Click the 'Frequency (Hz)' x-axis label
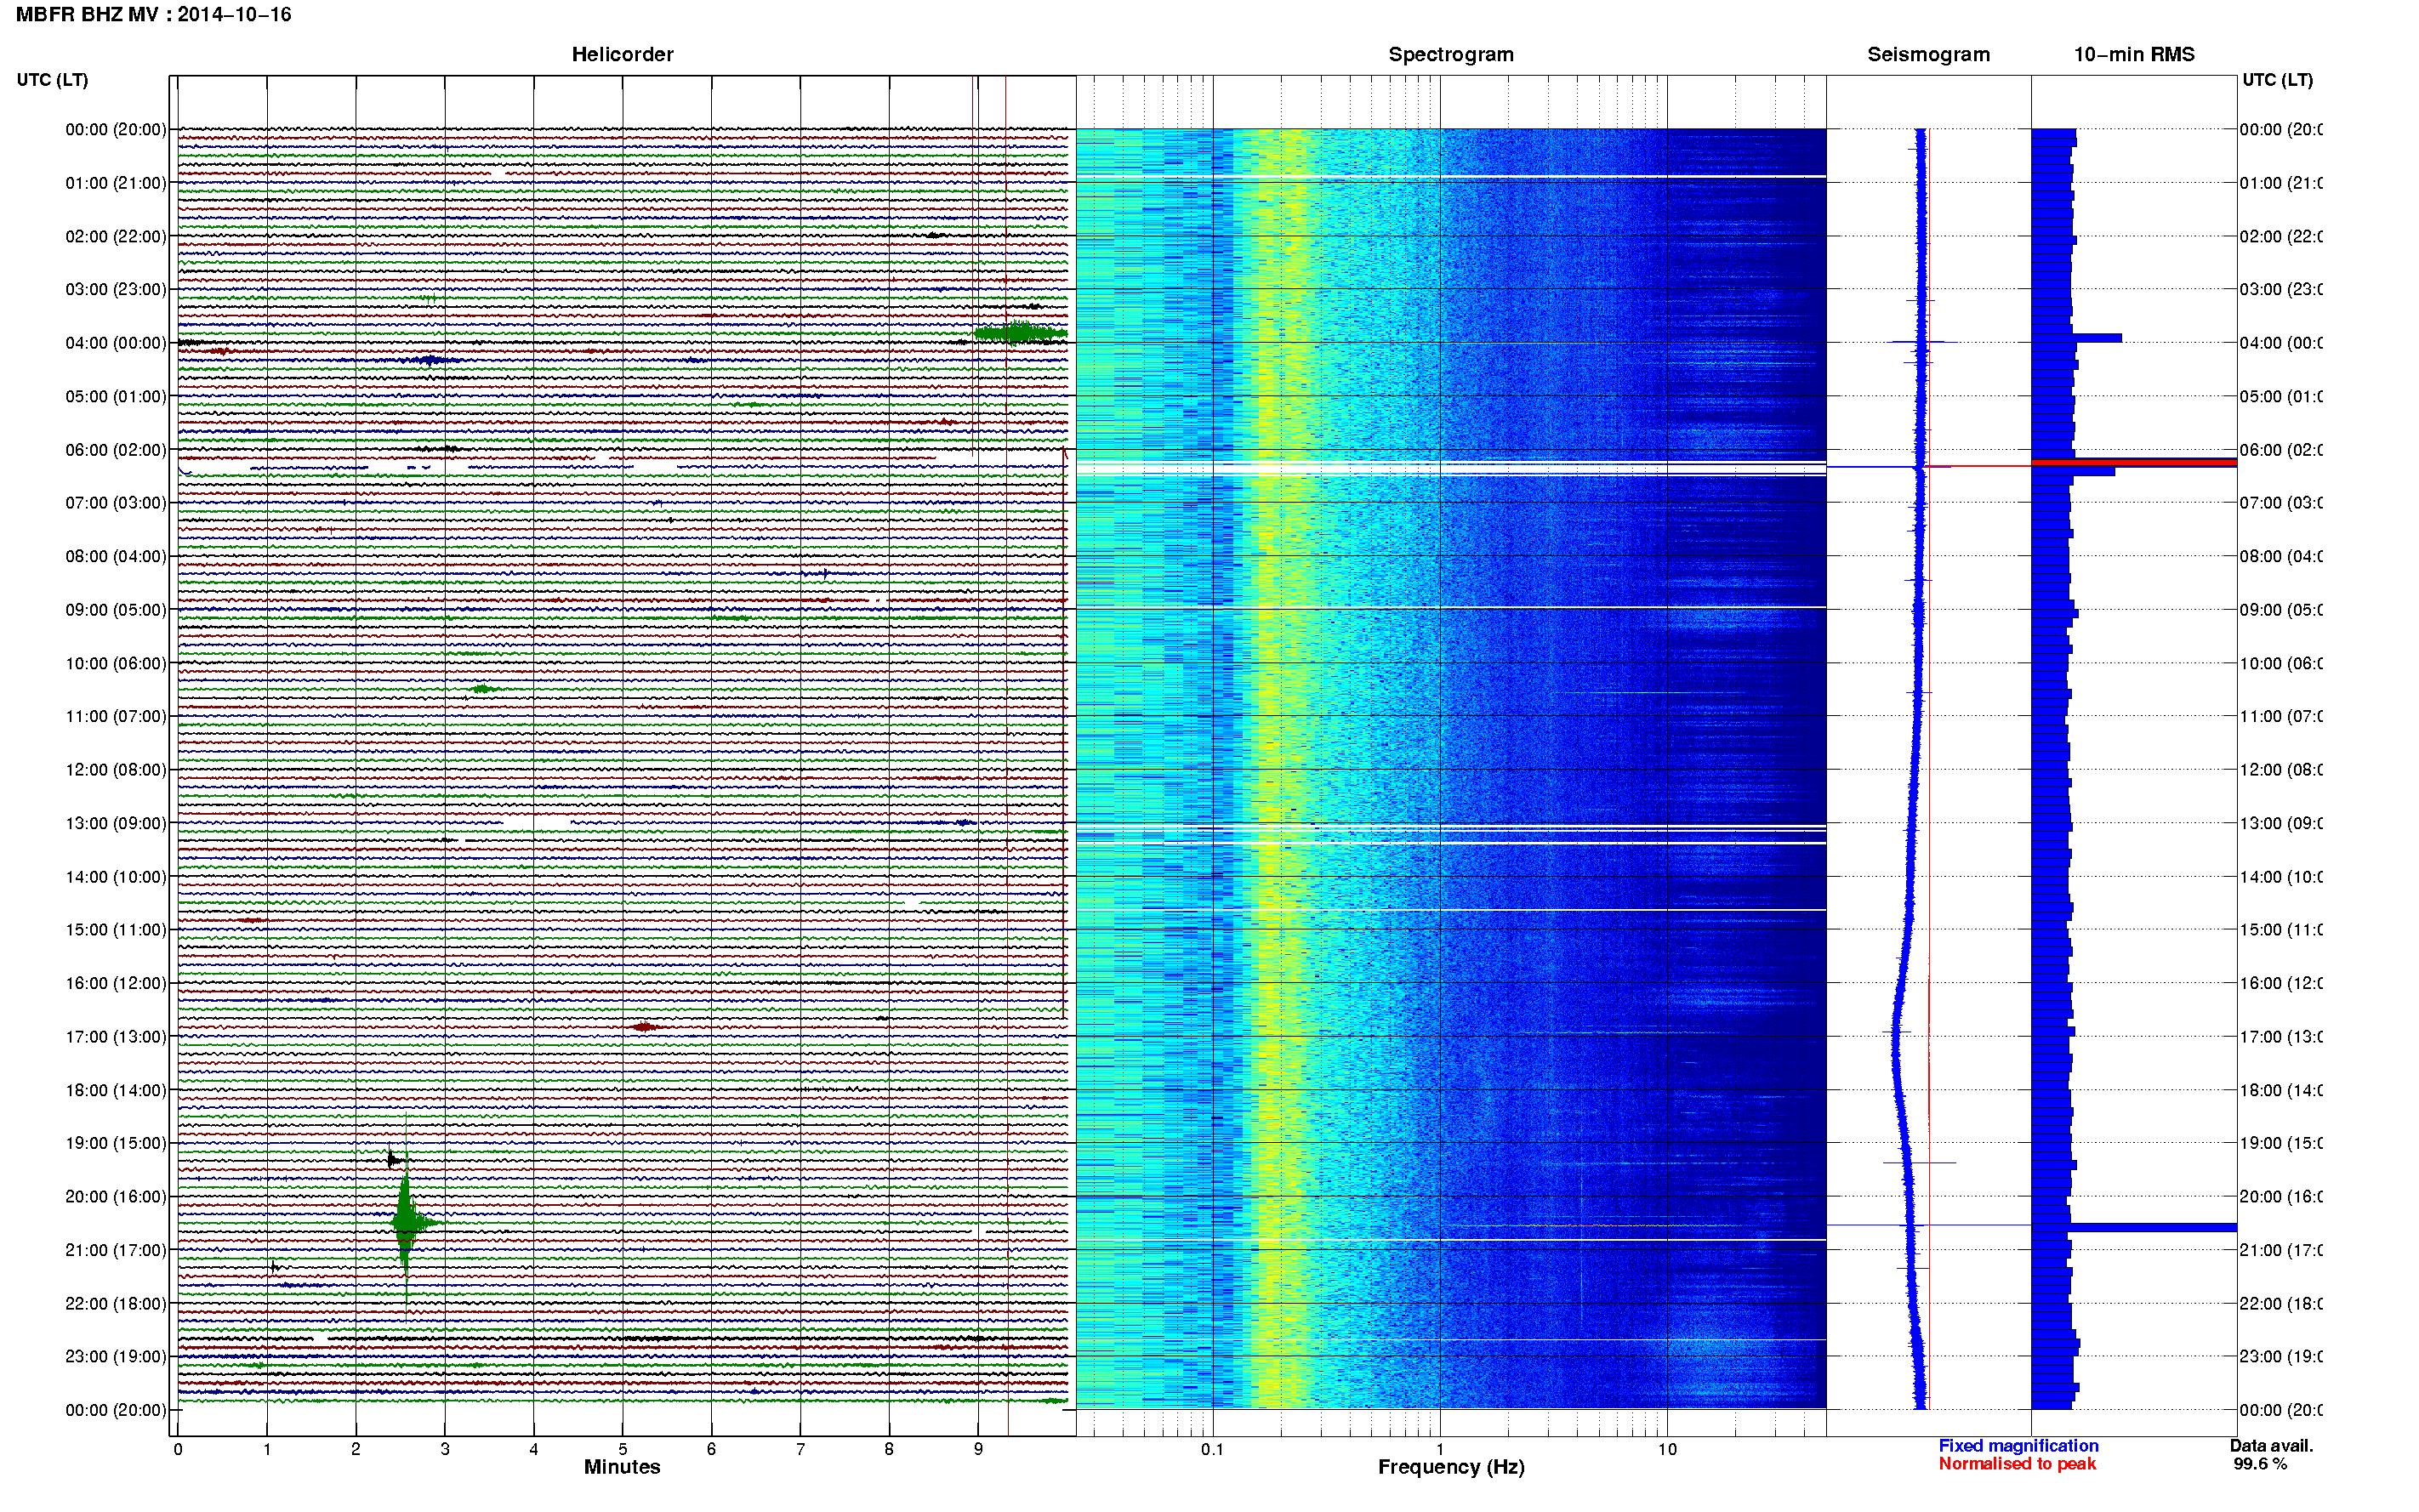 [1451, 1467]
